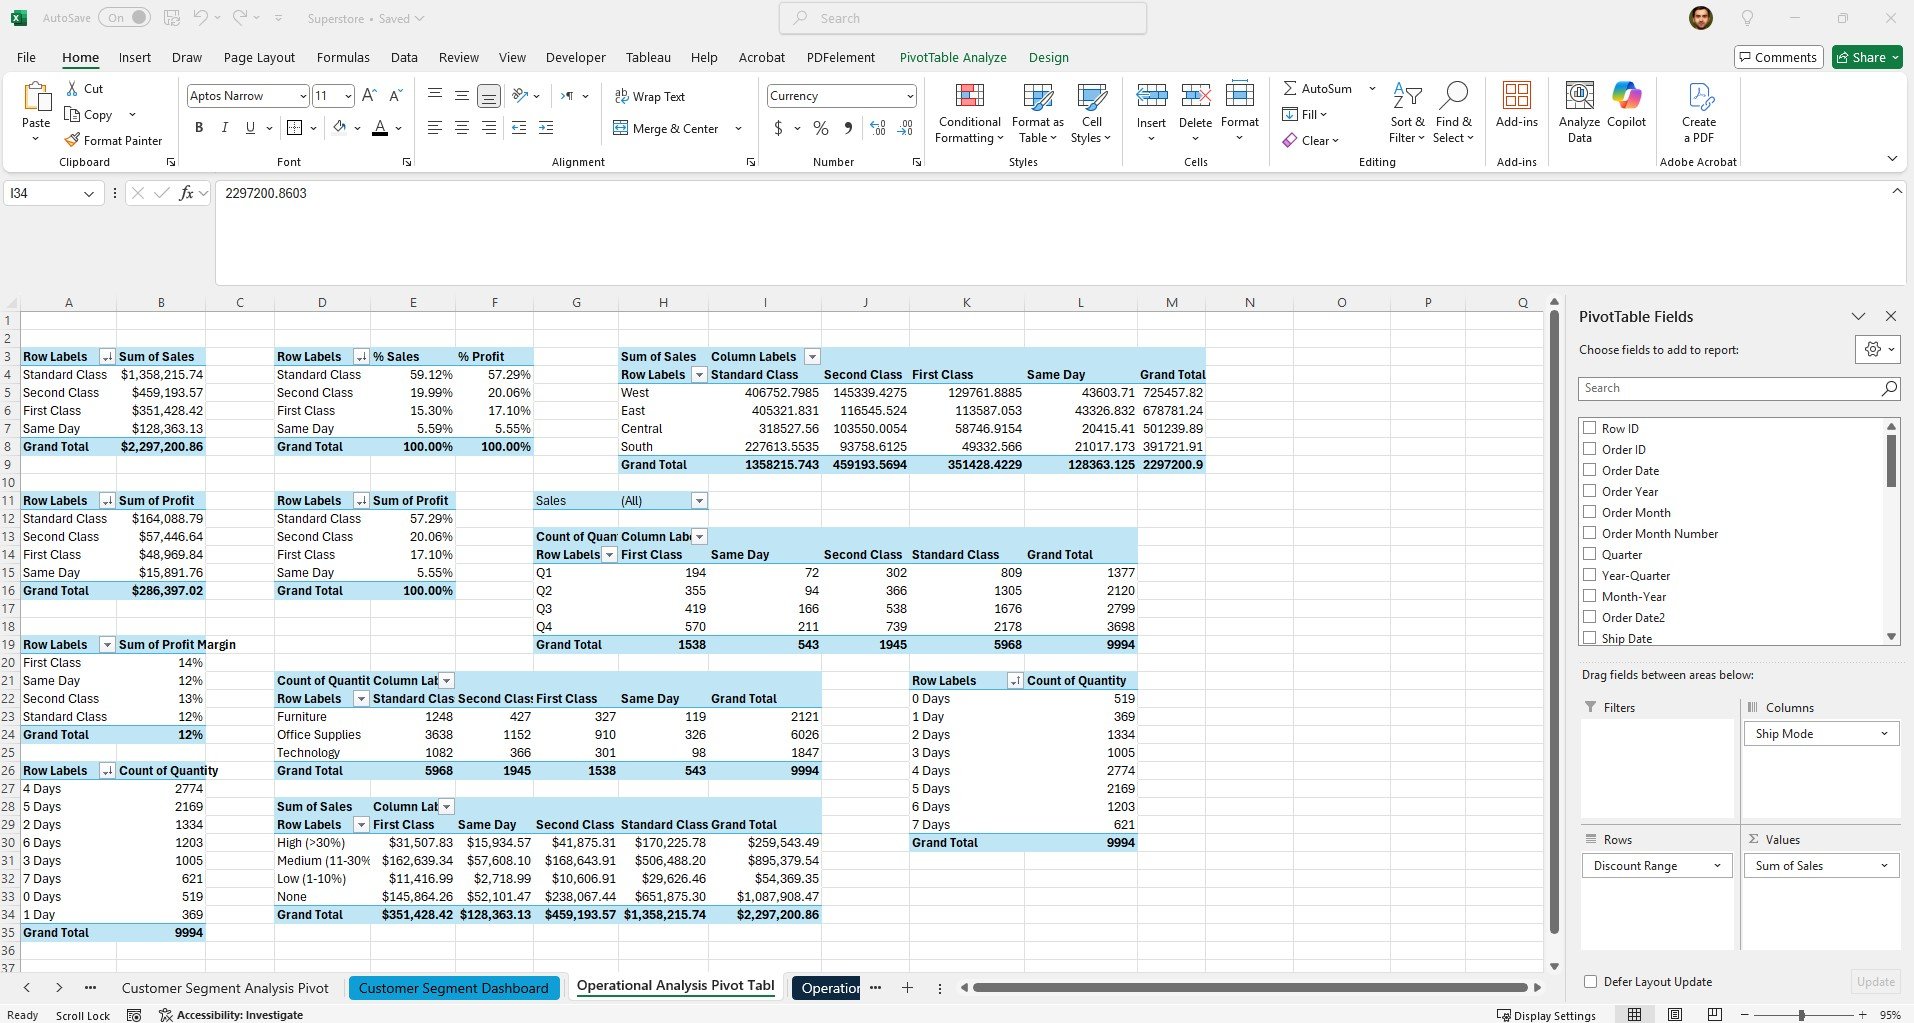The height and width of the screenshot is (1023, 1914).
Task: Click the zoom slider
Action: 1801,1015
